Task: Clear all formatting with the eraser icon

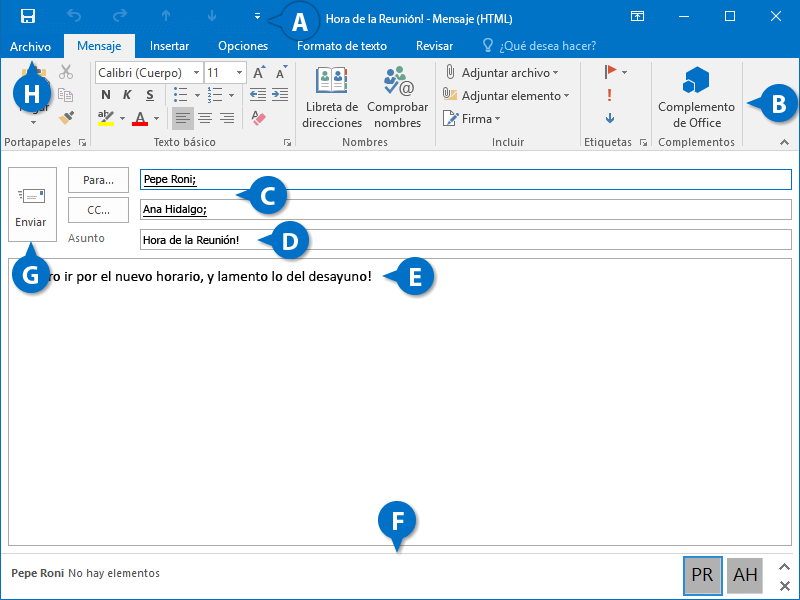Action: pyautogui.click(x=259, y=118)
